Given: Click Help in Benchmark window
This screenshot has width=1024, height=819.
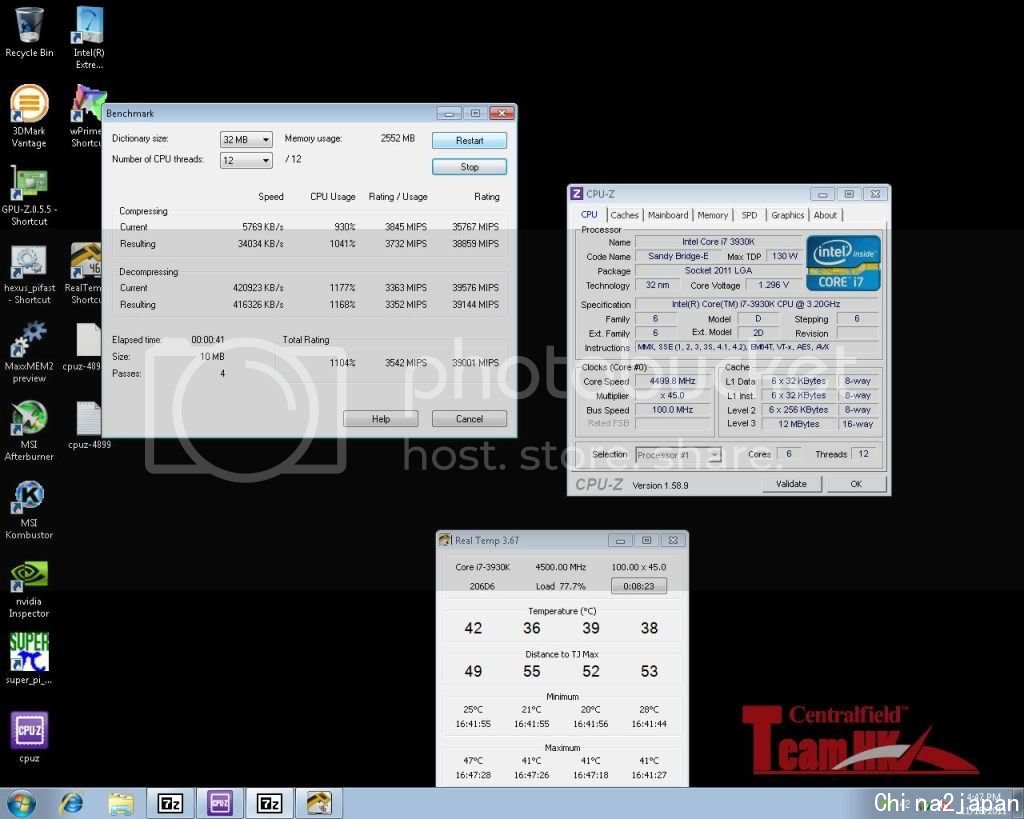Looking at the screenshot, I should (381, 419).
